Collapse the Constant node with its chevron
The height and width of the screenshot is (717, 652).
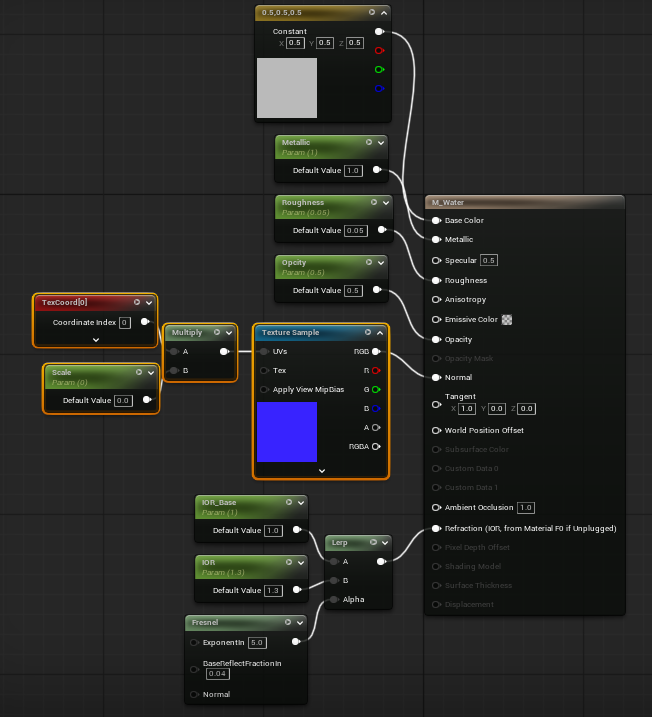pos(384,13)
